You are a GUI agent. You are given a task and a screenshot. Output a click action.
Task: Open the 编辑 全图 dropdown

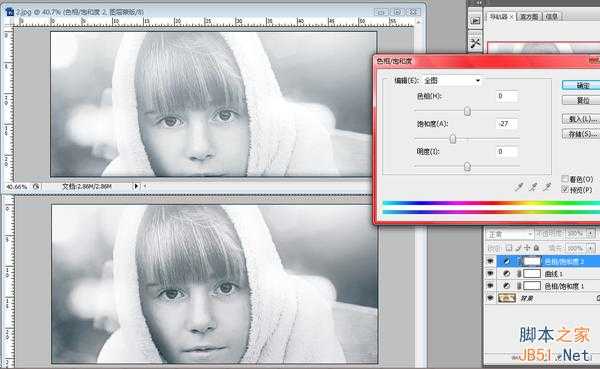point(452,80)
